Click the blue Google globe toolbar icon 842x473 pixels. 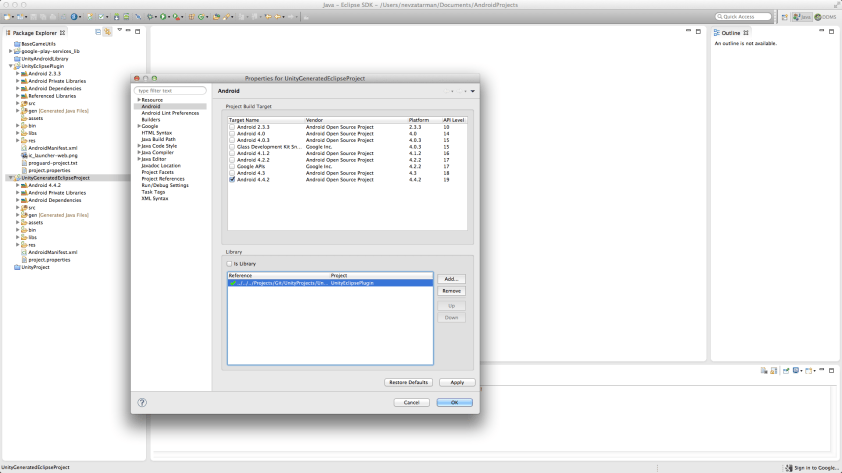coord(74,17)
